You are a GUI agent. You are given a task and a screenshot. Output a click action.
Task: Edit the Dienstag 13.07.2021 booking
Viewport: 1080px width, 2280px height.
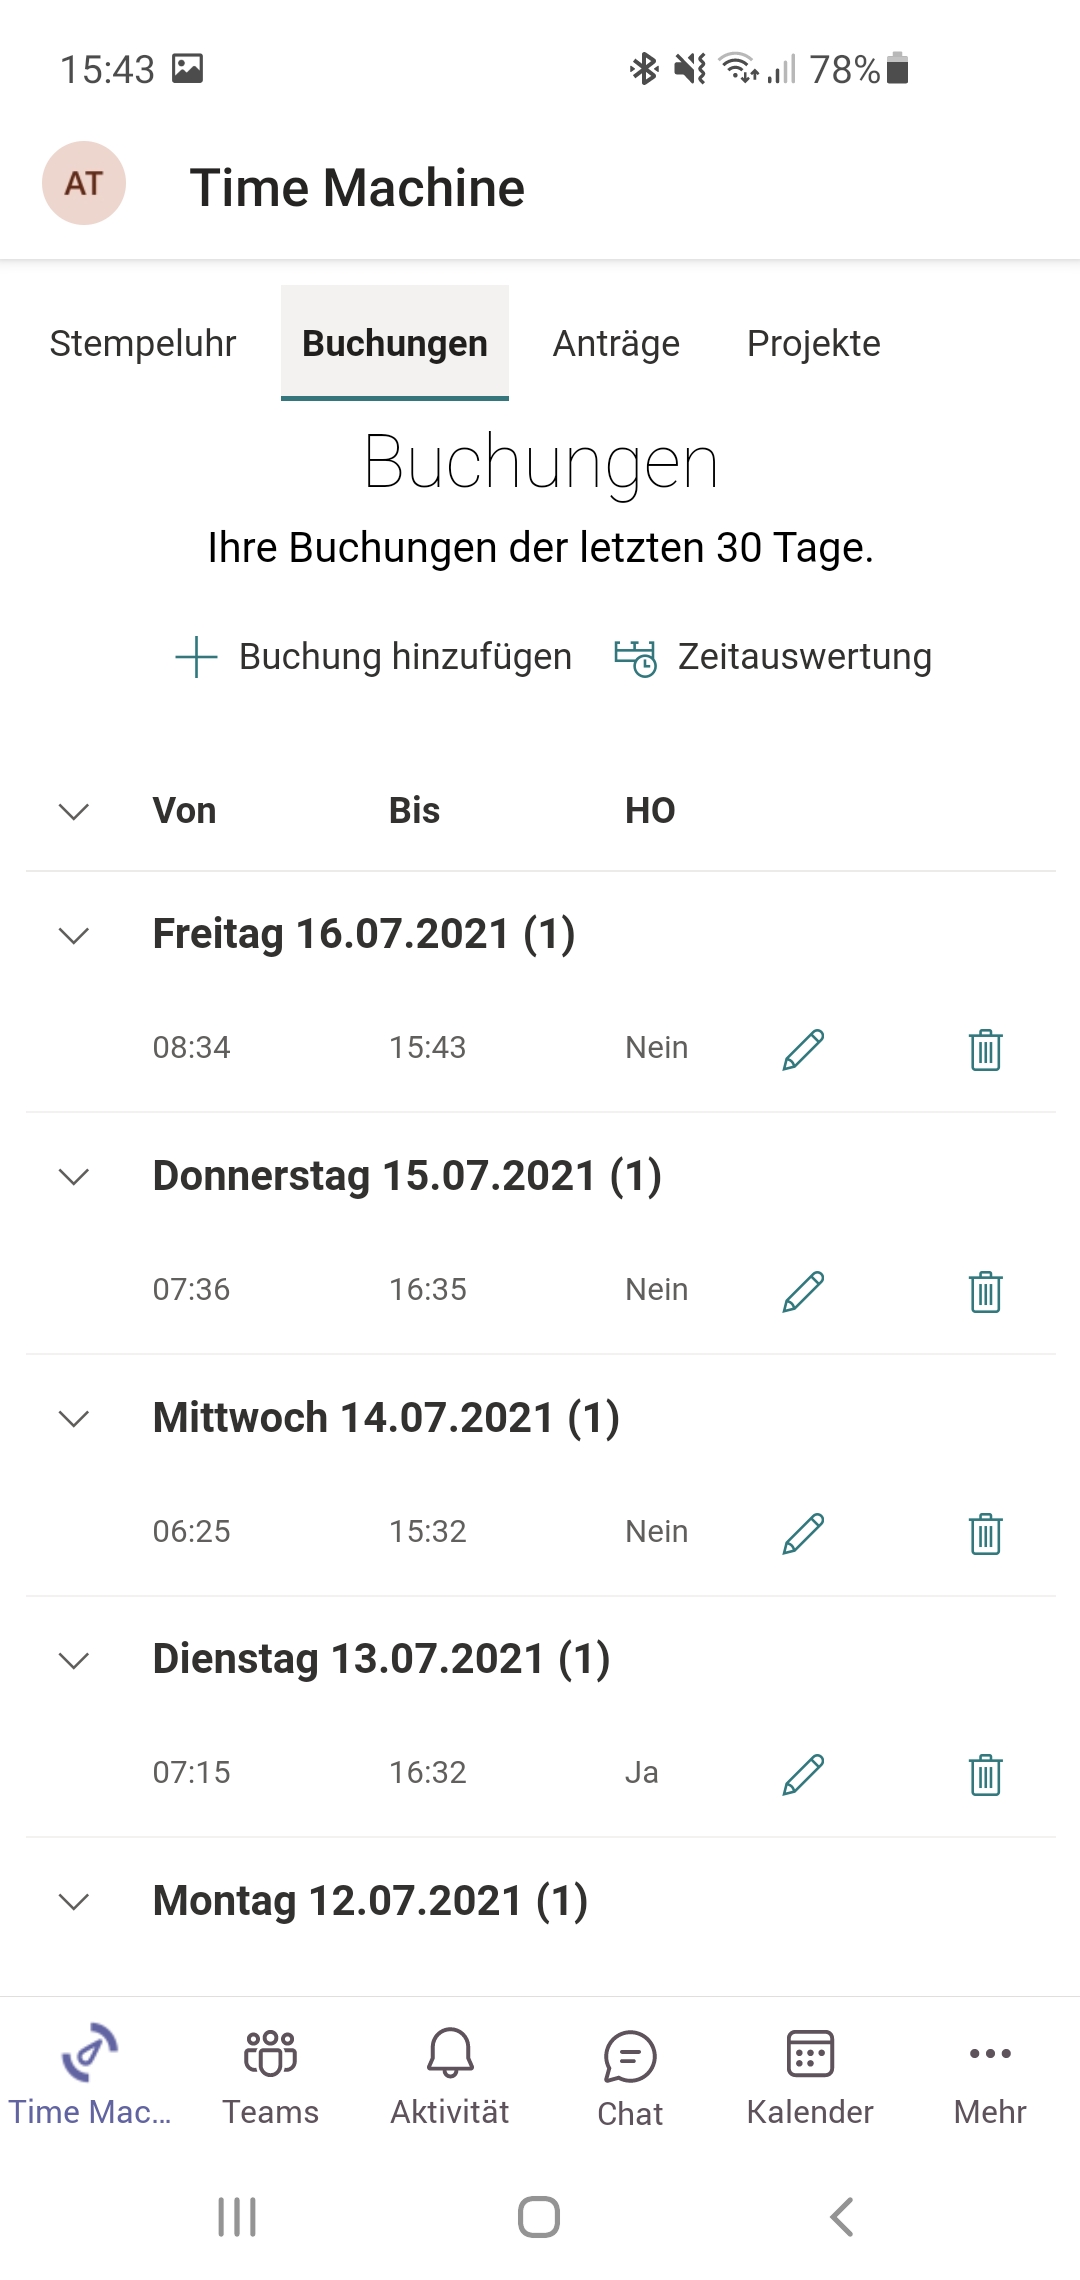tap(803, 1774)
